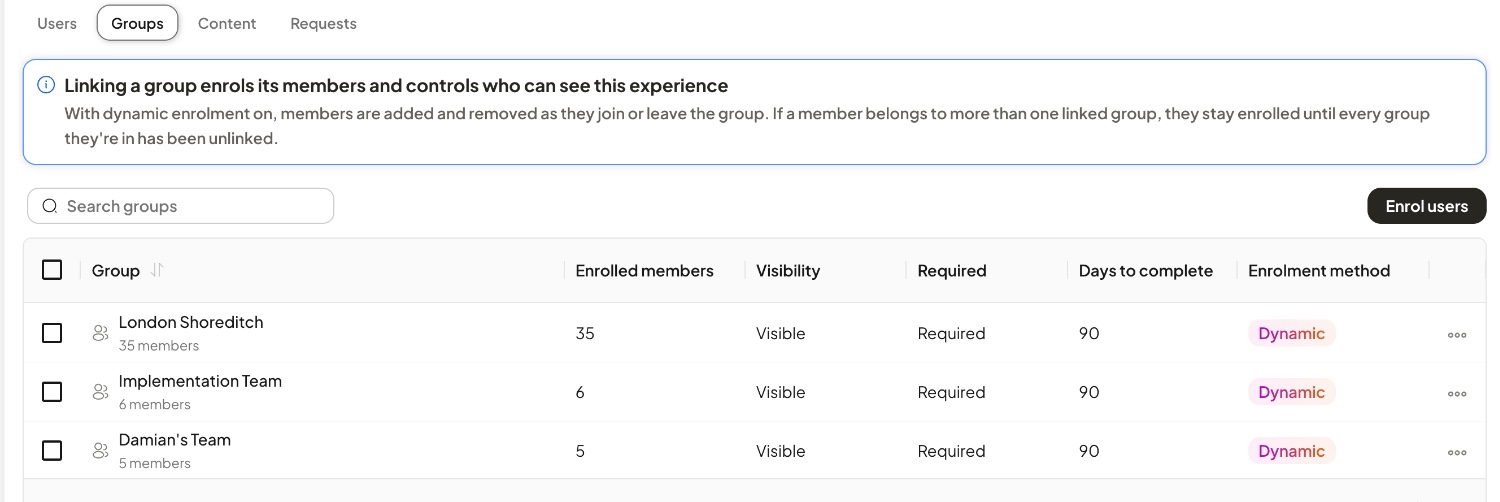
Task: Click the London Shoreditch group icon
Action: 100,333
